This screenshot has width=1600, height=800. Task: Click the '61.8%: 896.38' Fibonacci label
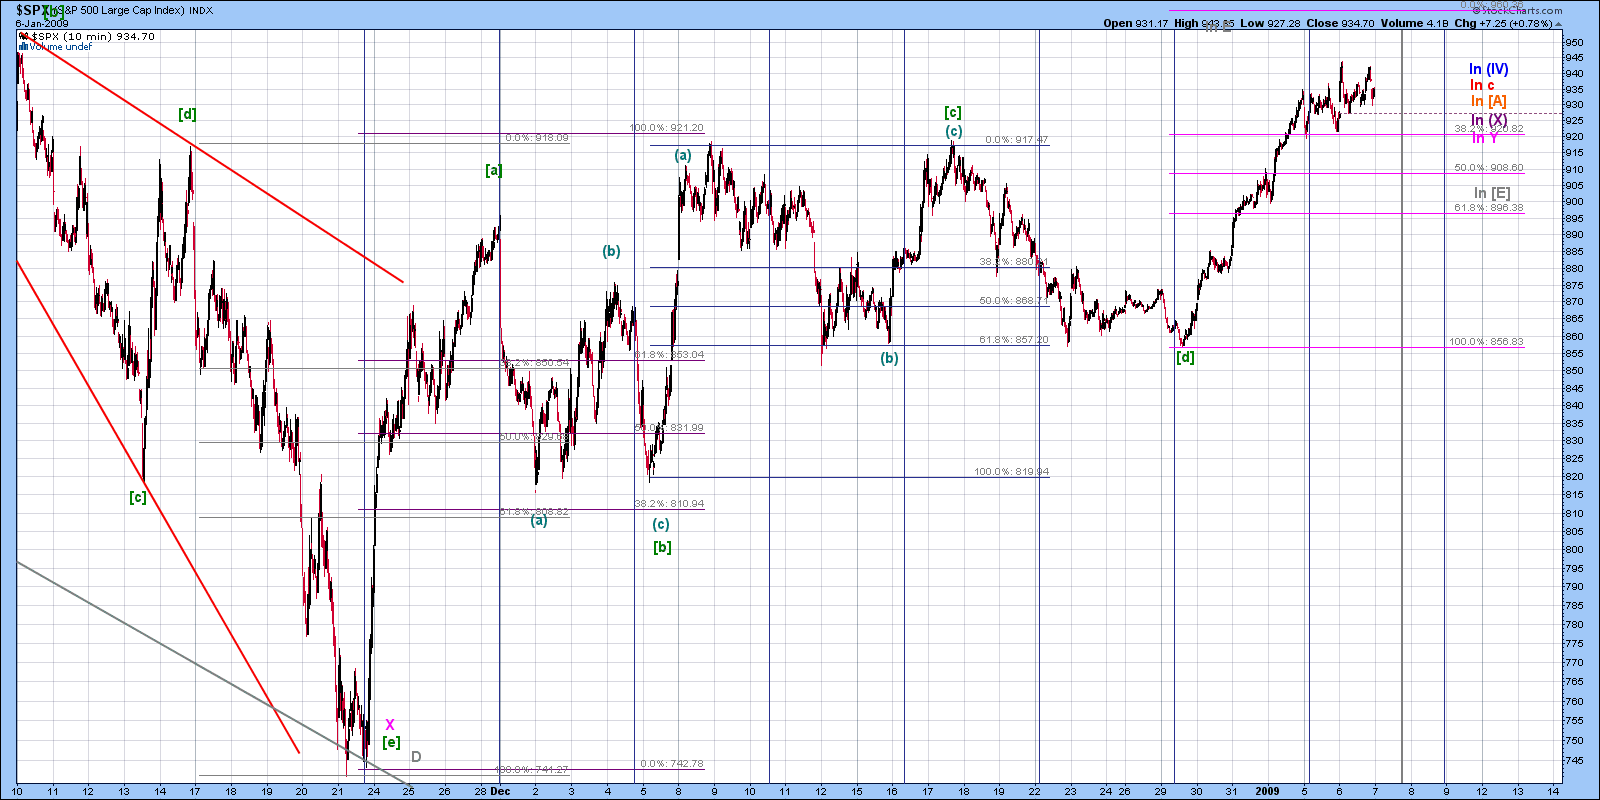pyautogui.click(x=1489, y=208)
